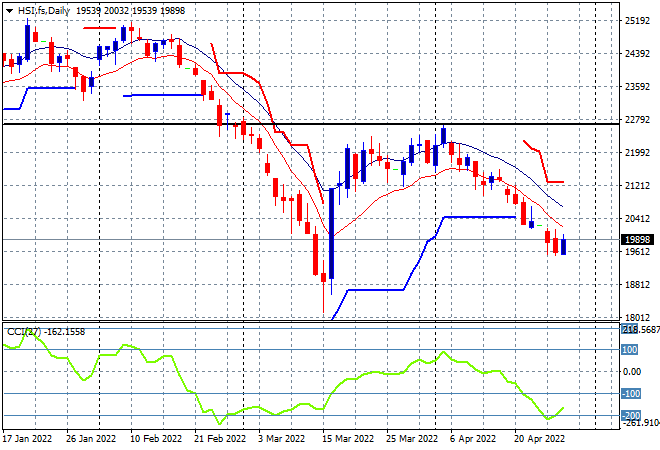Image resolution: width=660 pixels, height=450 pixels.
Task: Click the CCI(27) -162.1558 indicator label
Action: click(46, 332)
